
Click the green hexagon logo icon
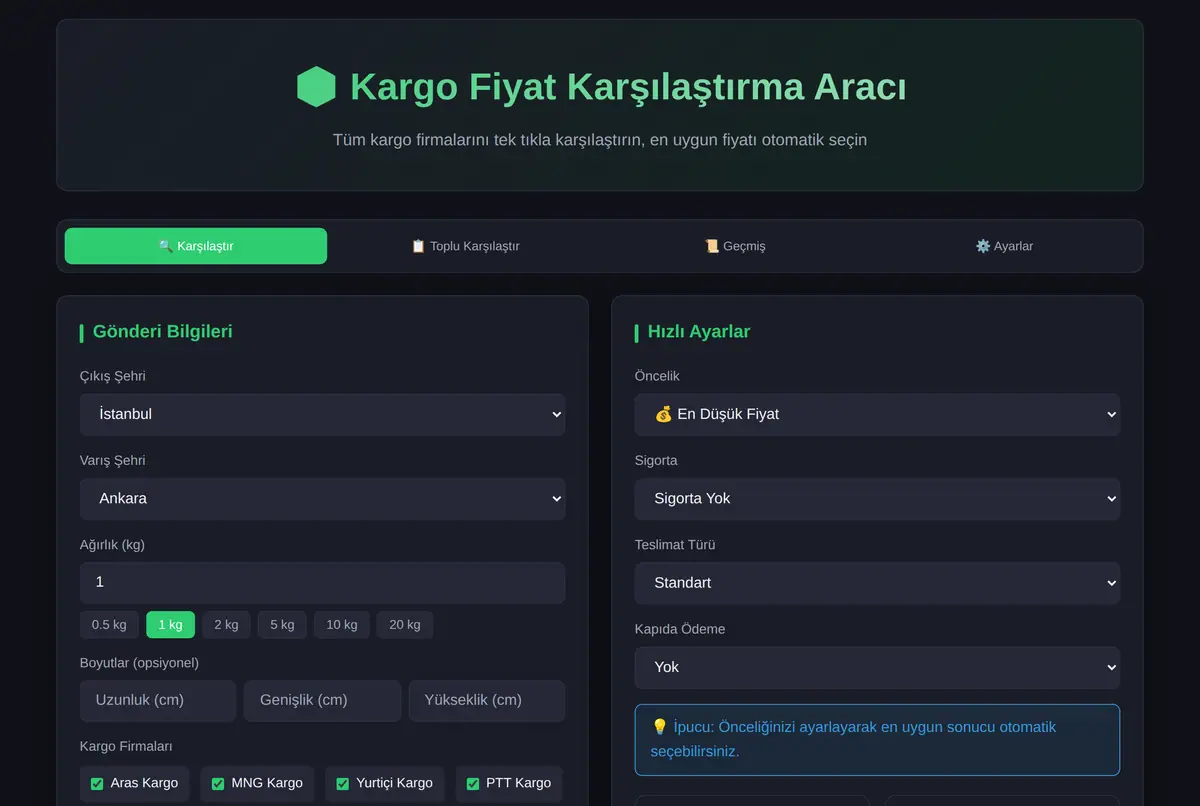click(316, 87)
